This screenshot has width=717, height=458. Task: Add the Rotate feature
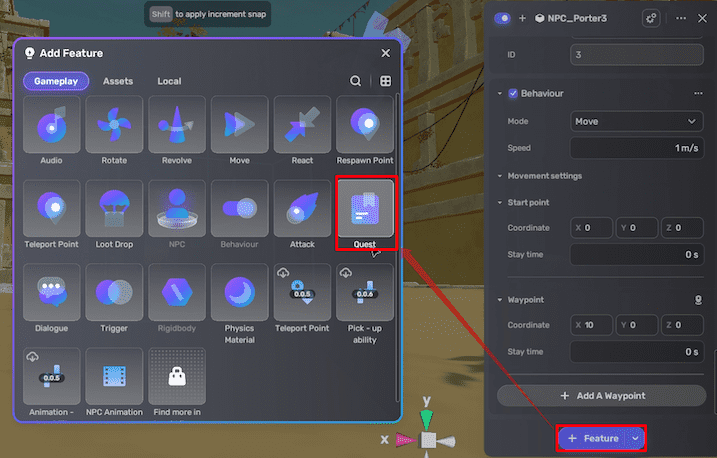tap(114, 125)
